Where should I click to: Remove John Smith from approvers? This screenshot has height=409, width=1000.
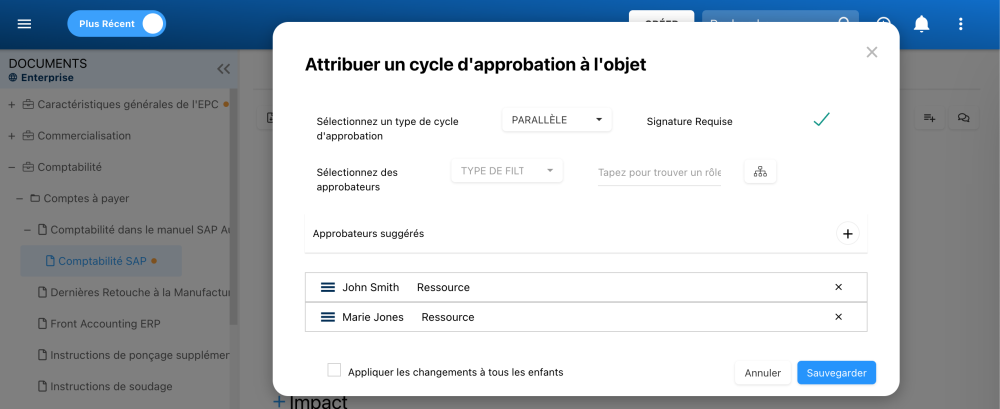tap(839, 287)
